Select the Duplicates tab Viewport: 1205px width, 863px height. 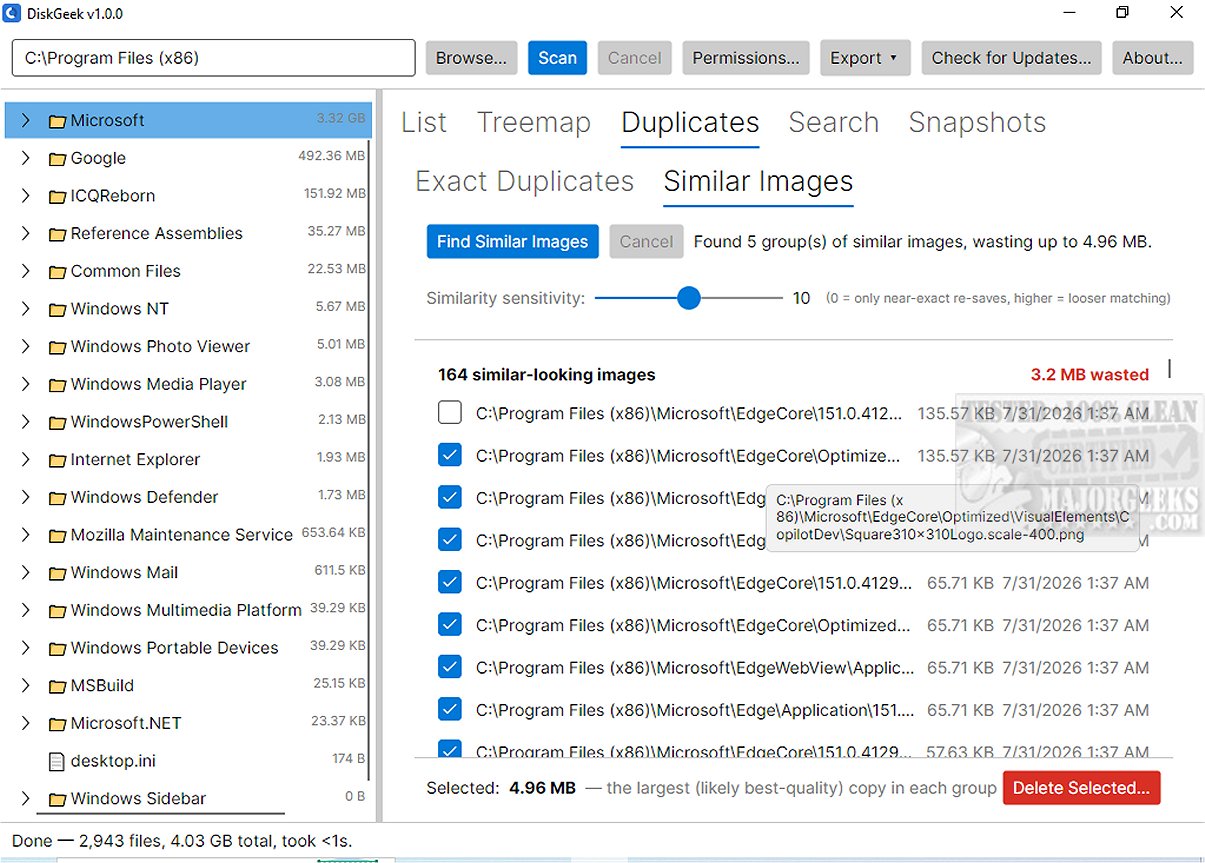tap(690, 122)
